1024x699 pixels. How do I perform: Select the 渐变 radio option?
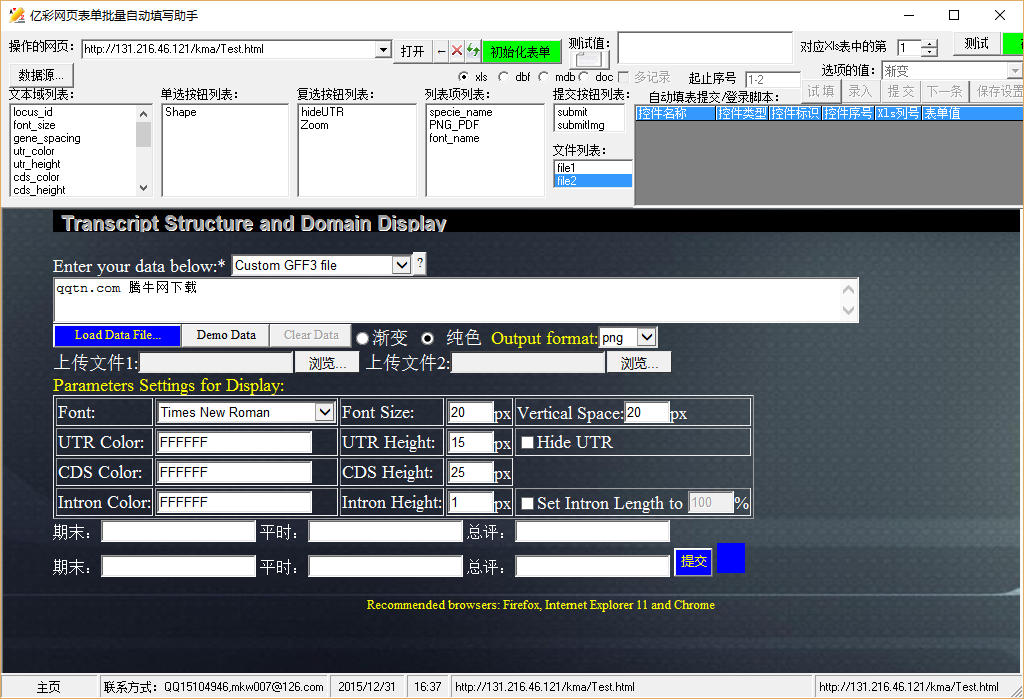point(364,338)
